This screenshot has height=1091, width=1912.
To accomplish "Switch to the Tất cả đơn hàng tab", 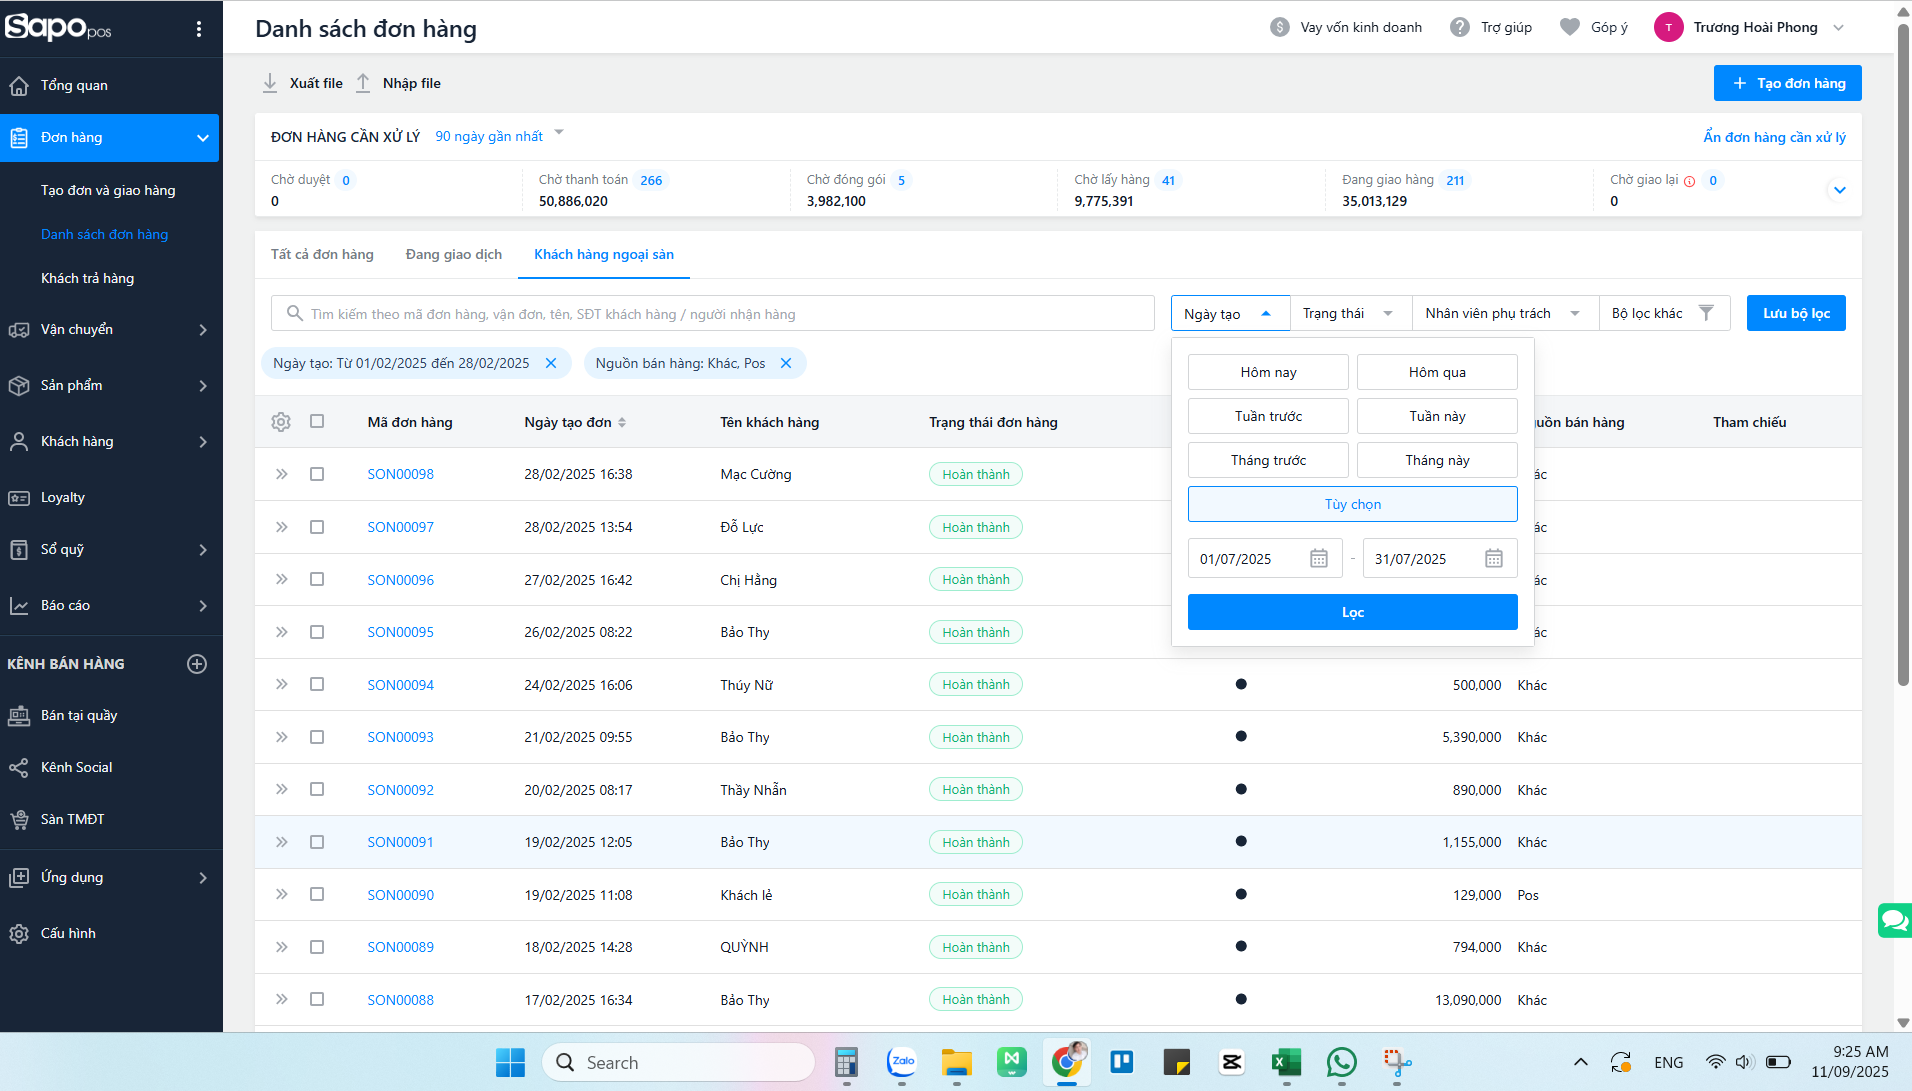I will (322, 254).
